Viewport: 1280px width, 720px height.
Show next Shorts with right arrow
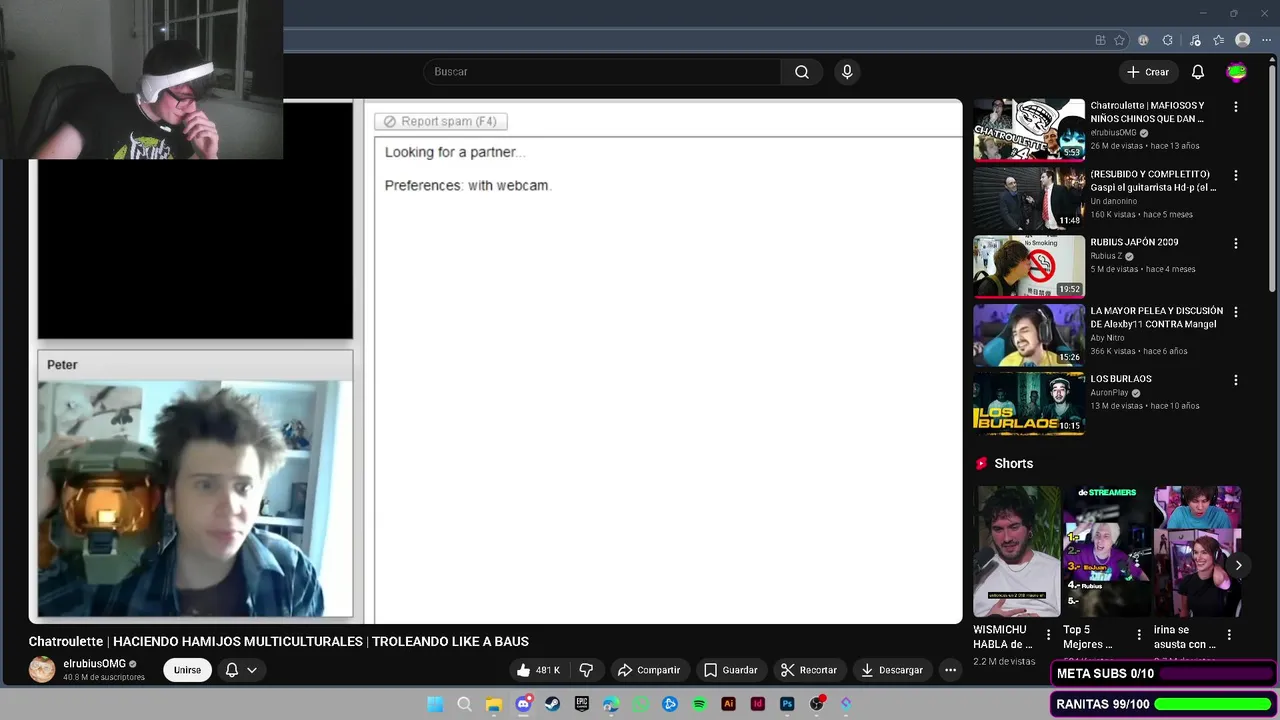pos(1238,565)
